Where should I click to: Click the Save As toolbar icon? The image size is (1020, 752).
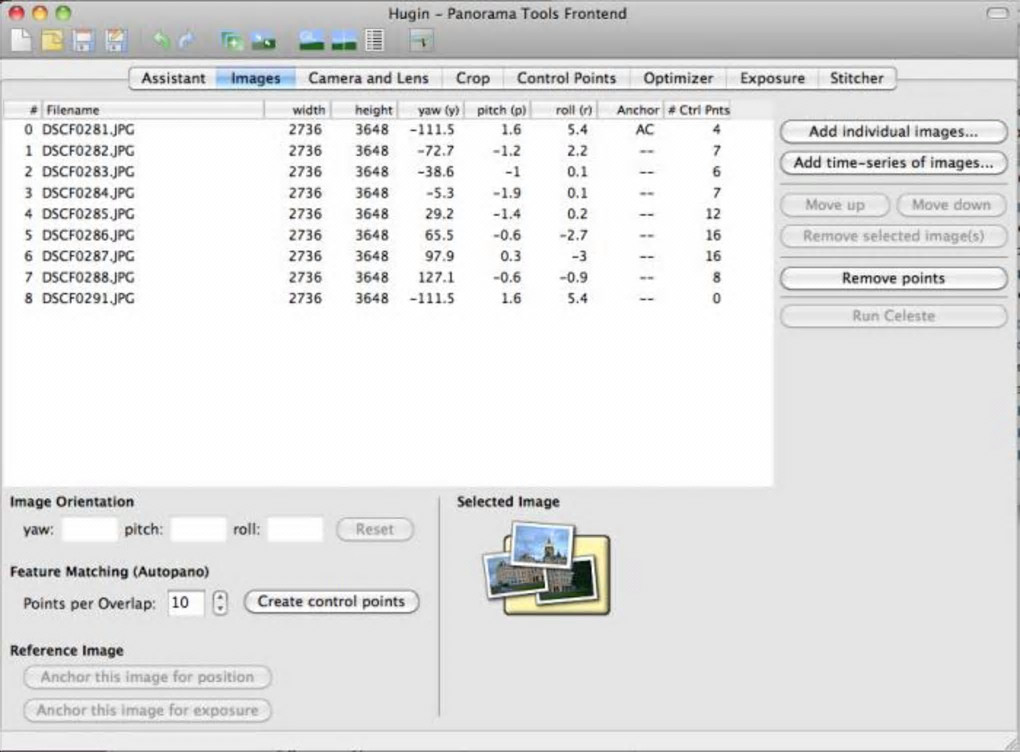click(116, 41)
